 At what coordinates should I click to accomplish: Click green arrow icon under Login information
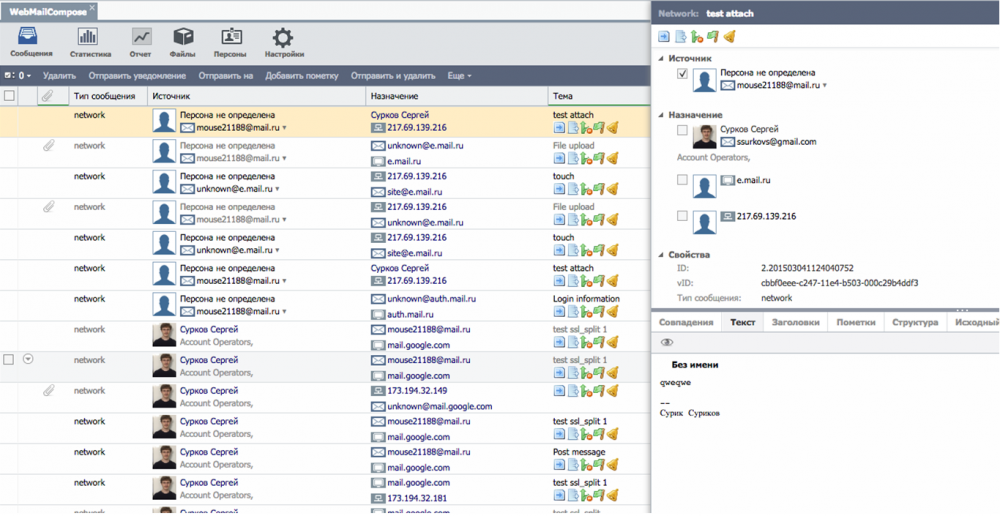coord(586,311)
